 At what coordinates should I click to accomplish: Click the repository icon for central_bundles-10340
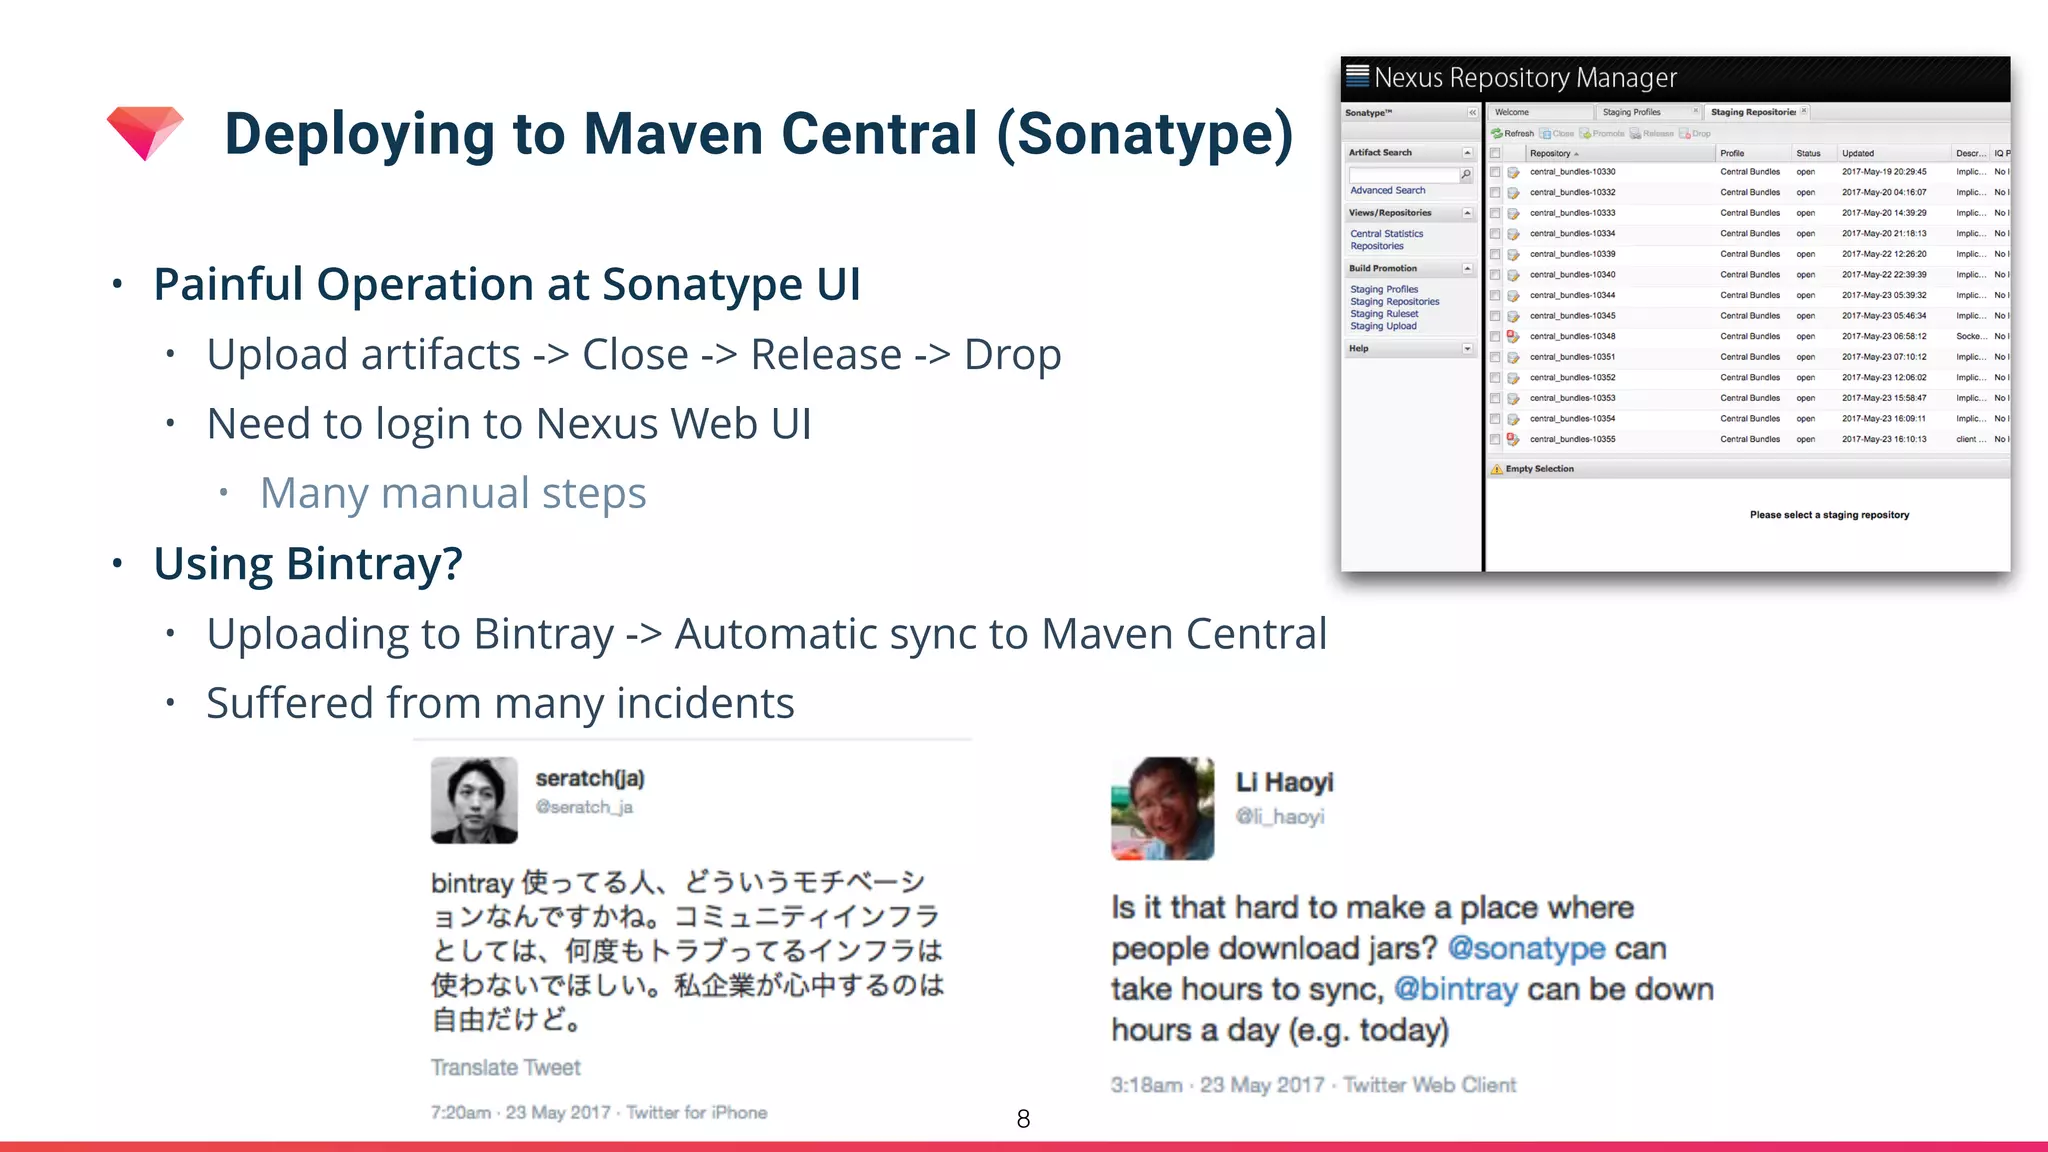tap(1513, 275)
